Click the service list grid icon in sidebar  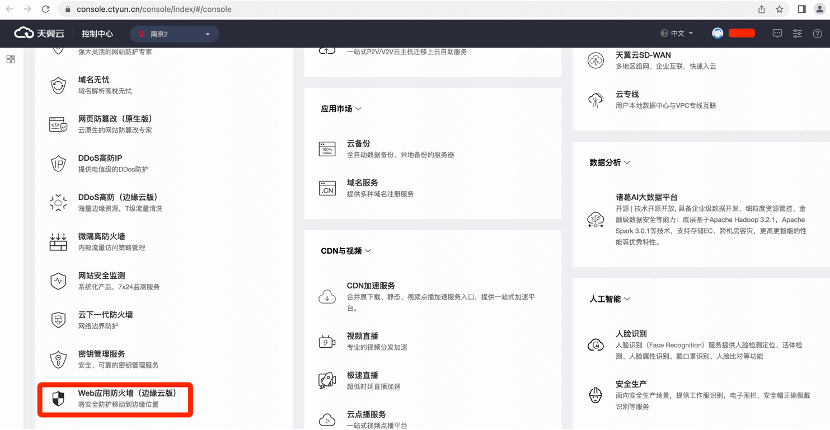(11, 59)
